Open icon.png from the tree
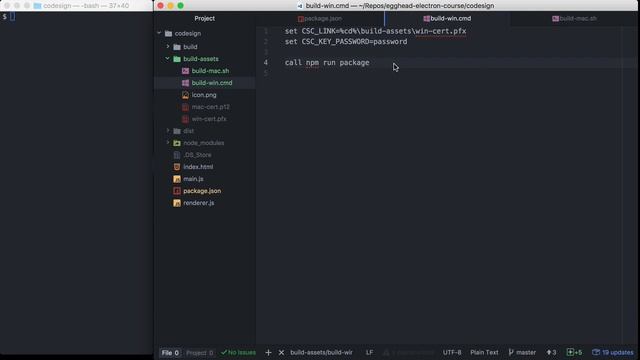This screenshot has height=360, width=640. coord(204,95)
